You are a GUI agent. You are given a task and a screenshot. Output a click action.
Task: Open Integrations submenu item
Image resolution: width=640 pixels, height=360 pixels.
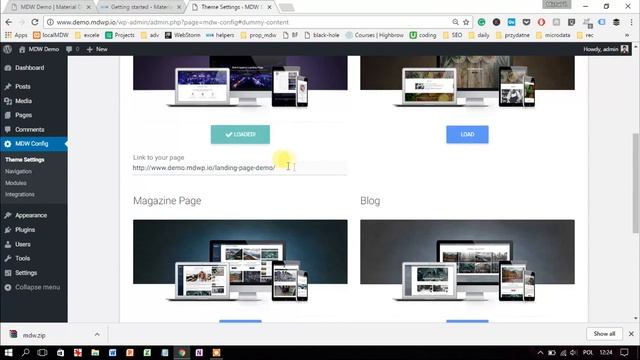[20, 194]
